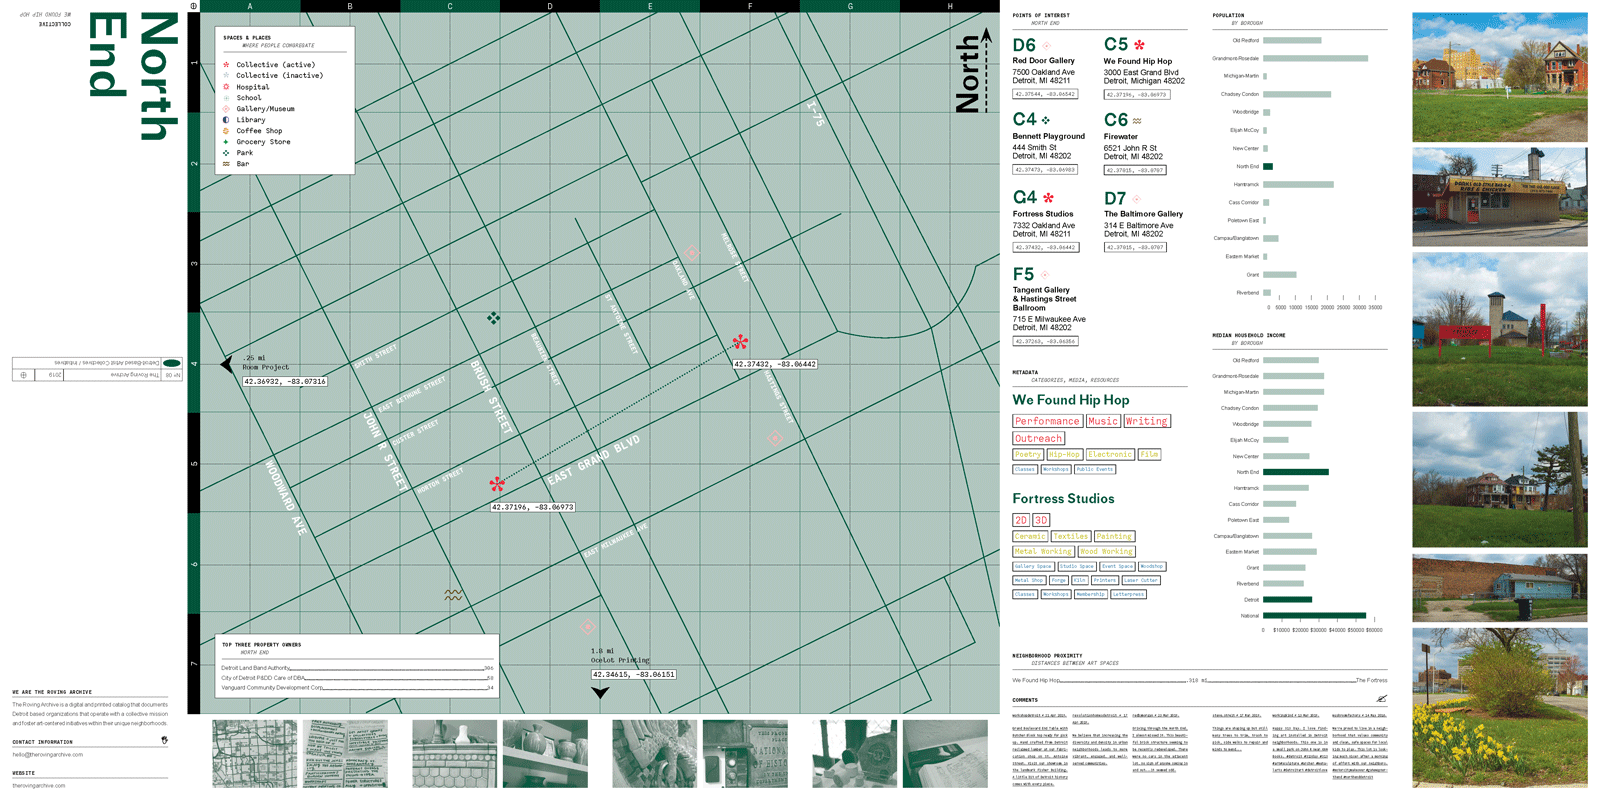Open the hello@therovingarchive.com email link
This screenshot has width=1600, height=800.
[48, 755]
